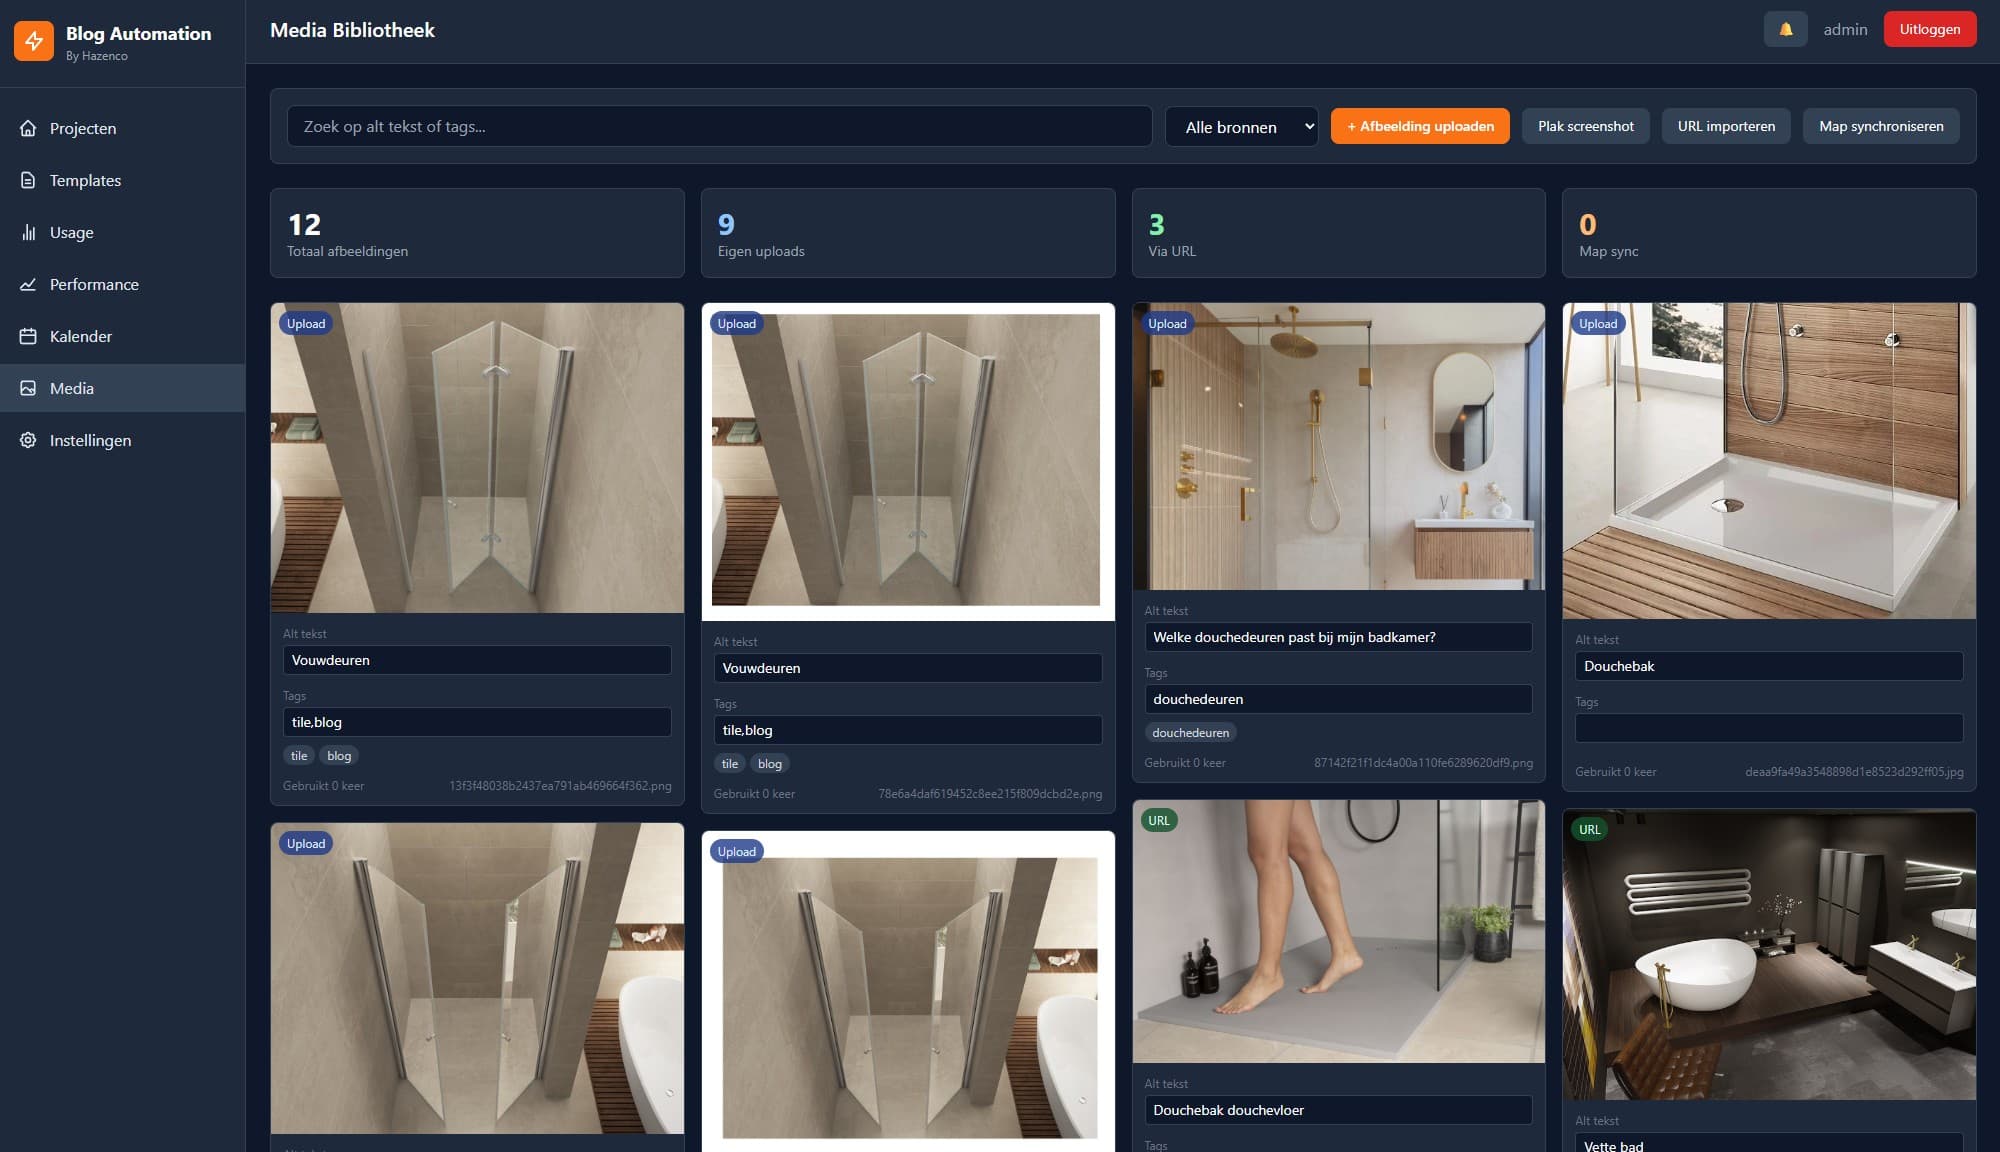2000x1152 pixels.
Task: Open thumbnail of file 13f3f48038b…362.png
Action: [477, 458]
